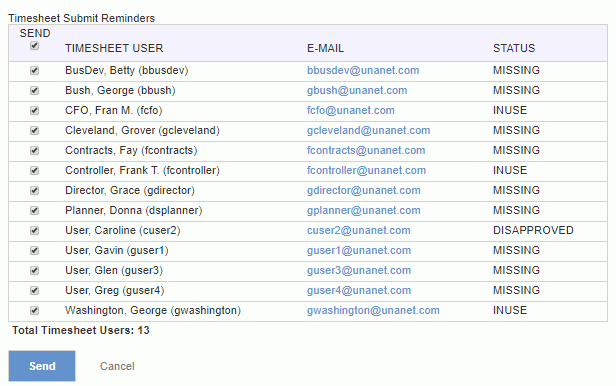Open the fcontroller@unanet.com email link
The width and height of the screenshot is (616, 386).
pos(367,170)
